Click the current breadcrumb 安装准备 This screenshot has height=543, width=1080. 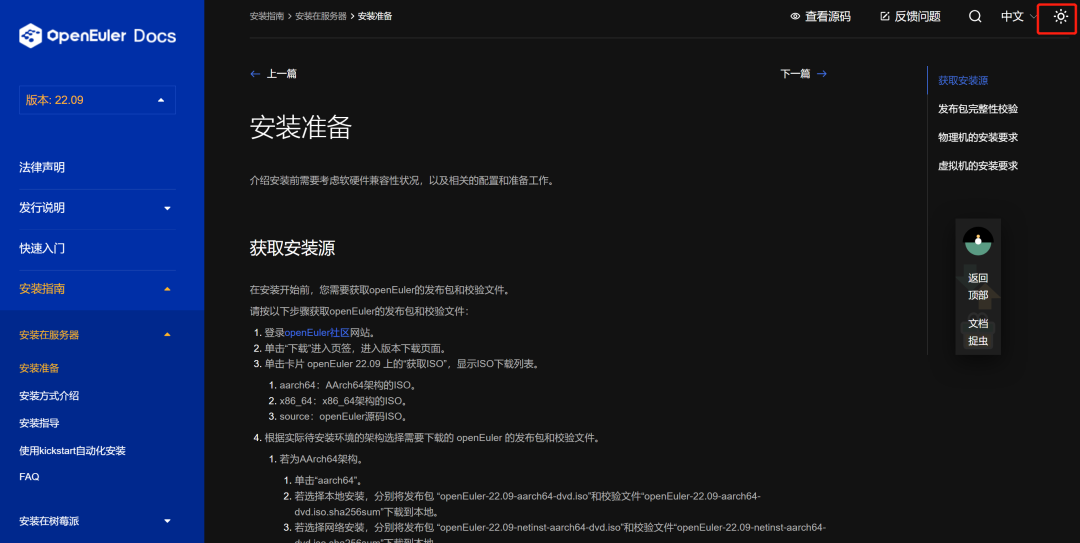tap(375, 16)
